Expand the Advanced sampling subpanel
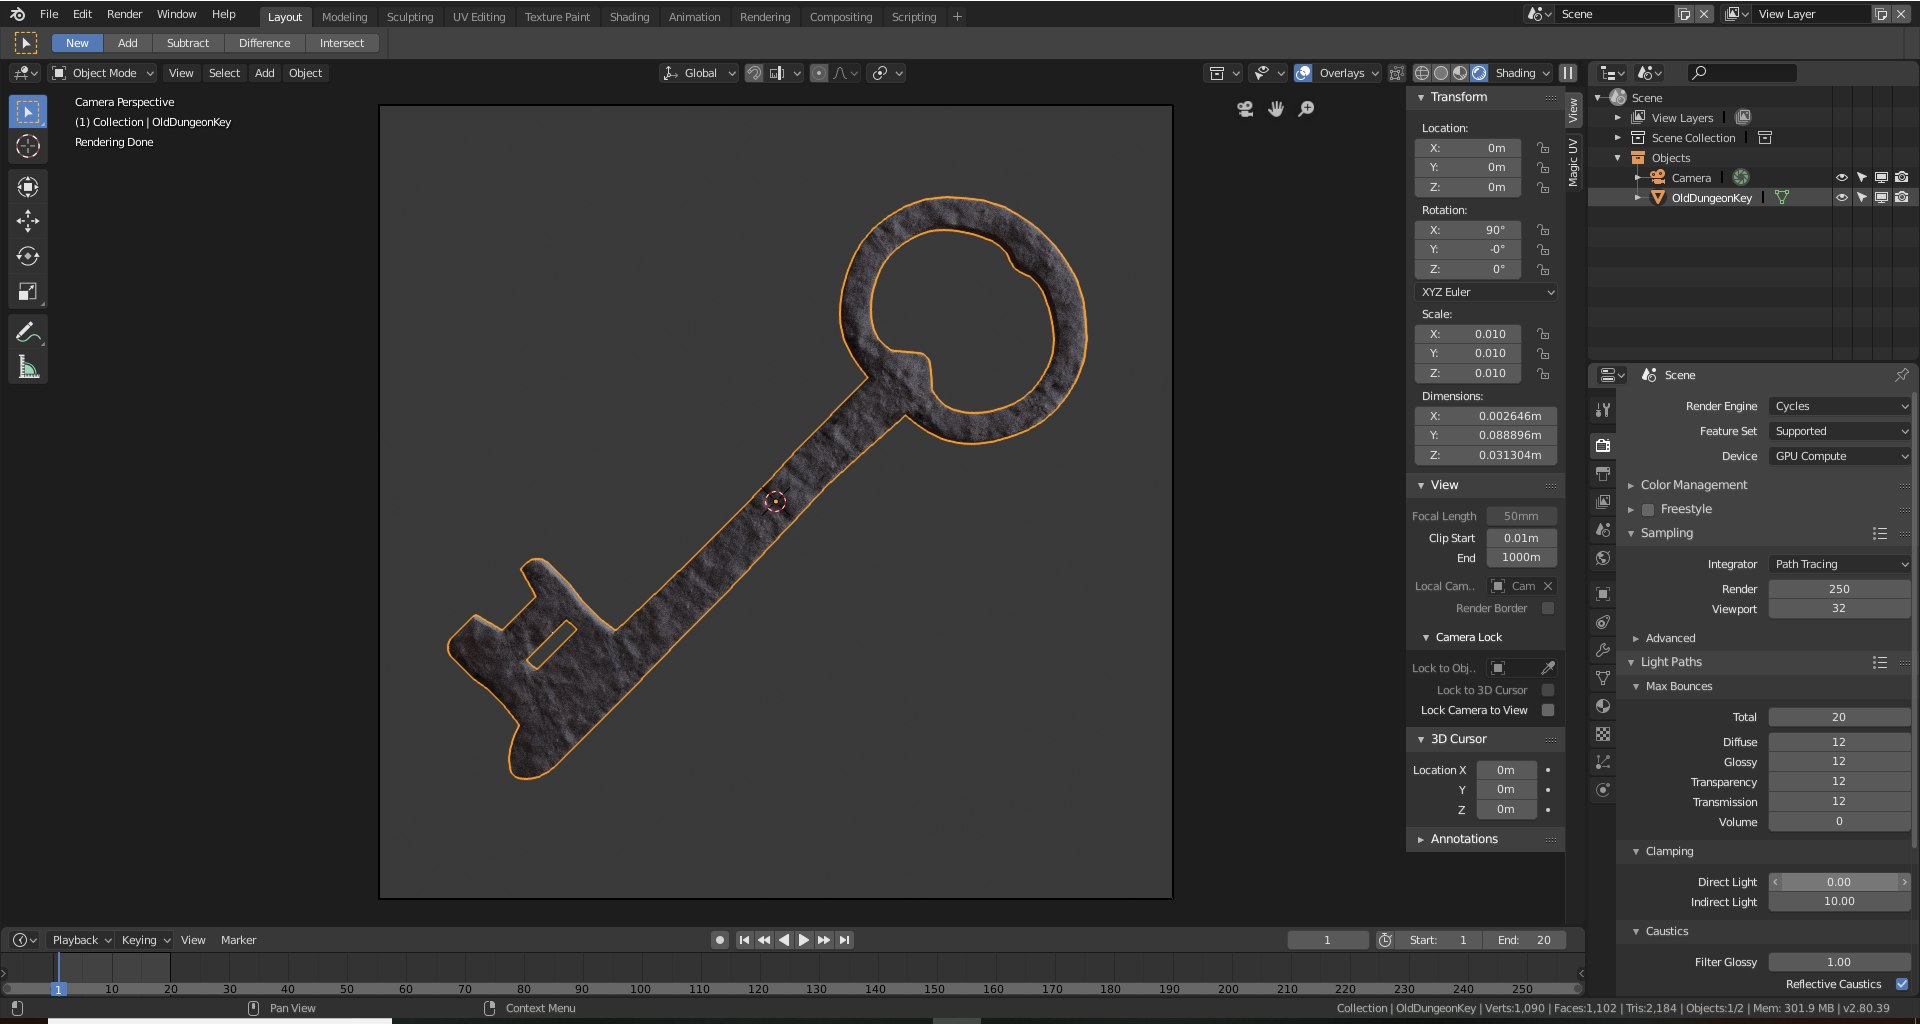This screenshot has width=1920, height=1024. pyautogui.click(x=1670, y=638)
